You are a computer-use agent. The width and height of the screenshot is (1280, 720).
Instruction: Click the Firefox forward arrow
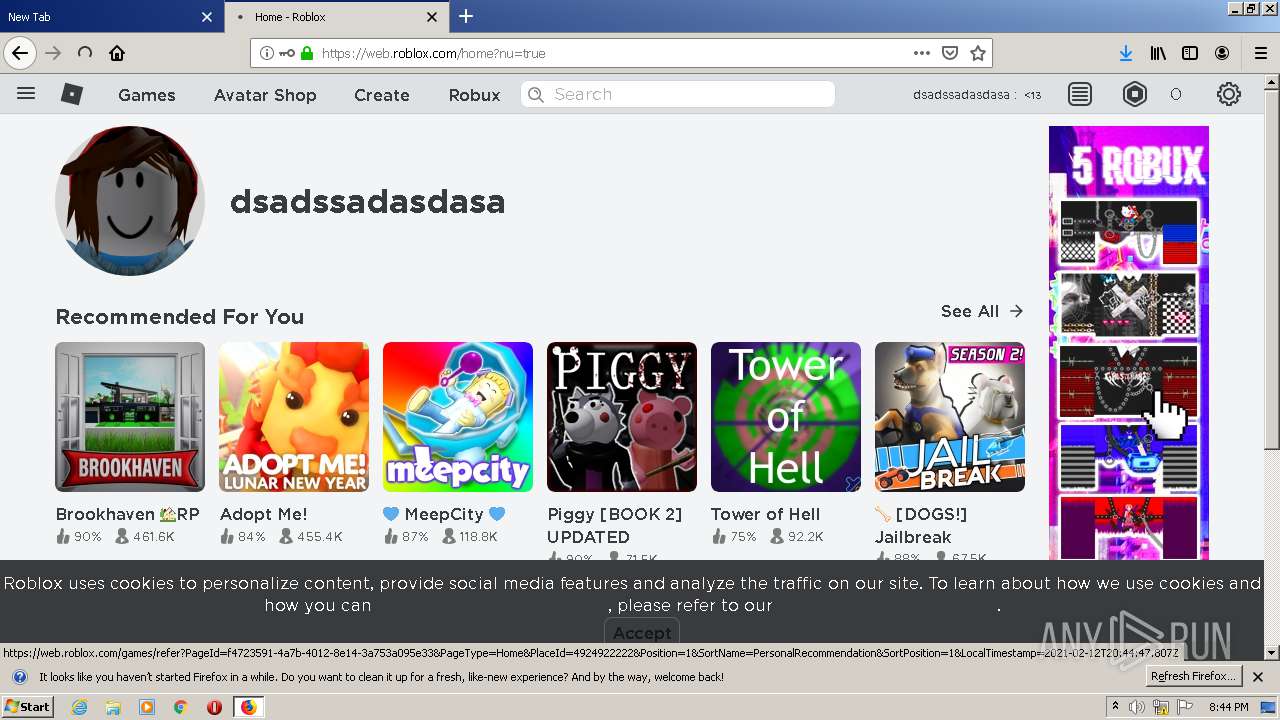(x=53, y=53)
